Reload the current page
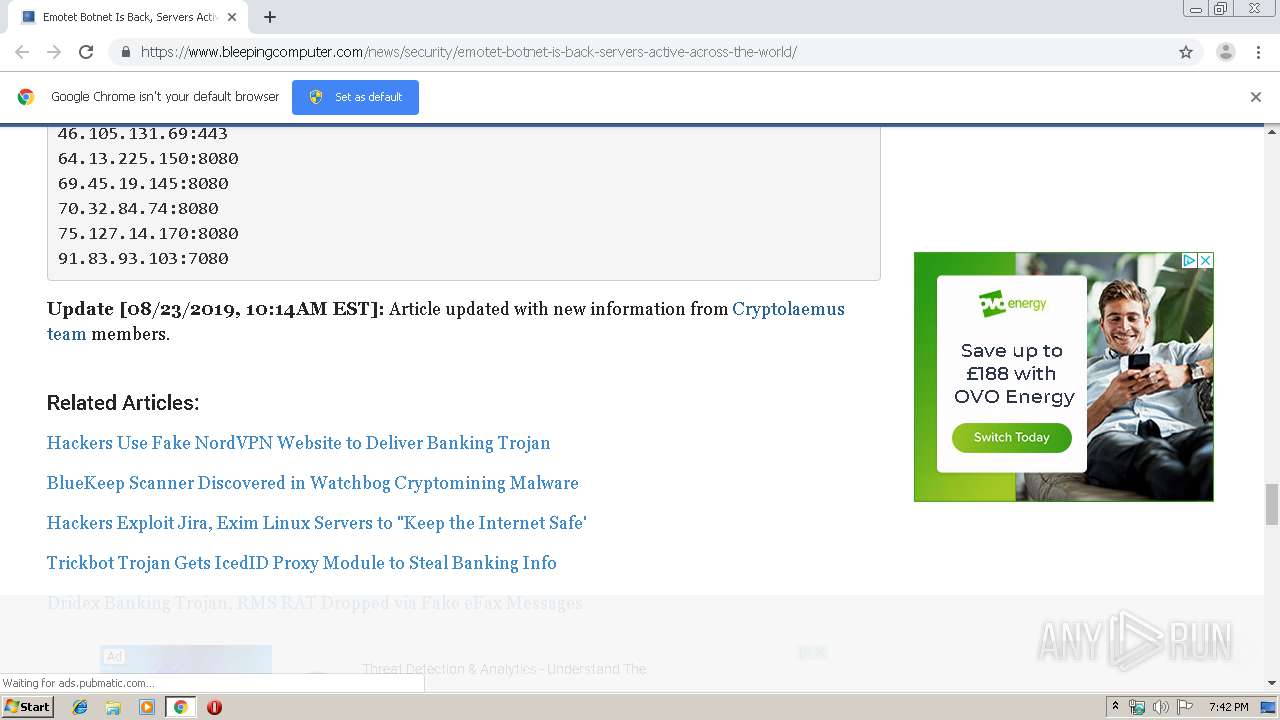Screen dimensions: 1280x720 86,52
